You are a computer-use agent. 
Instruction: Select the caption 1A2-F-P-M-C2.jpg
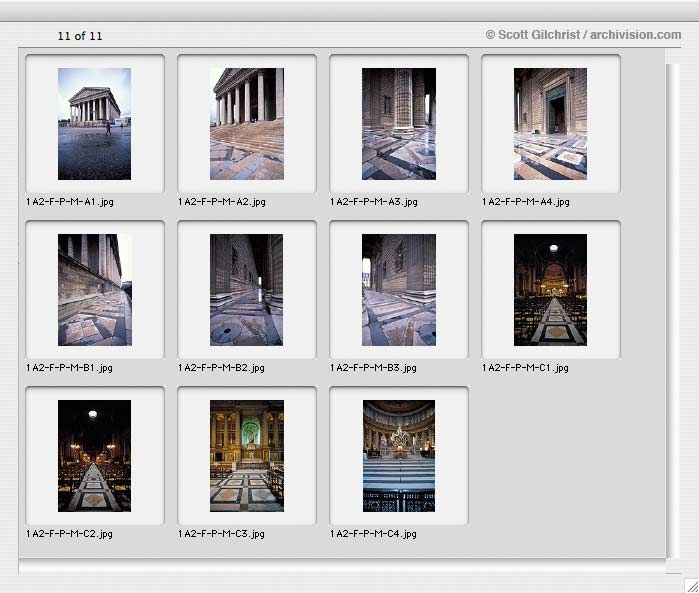(70, 534)
